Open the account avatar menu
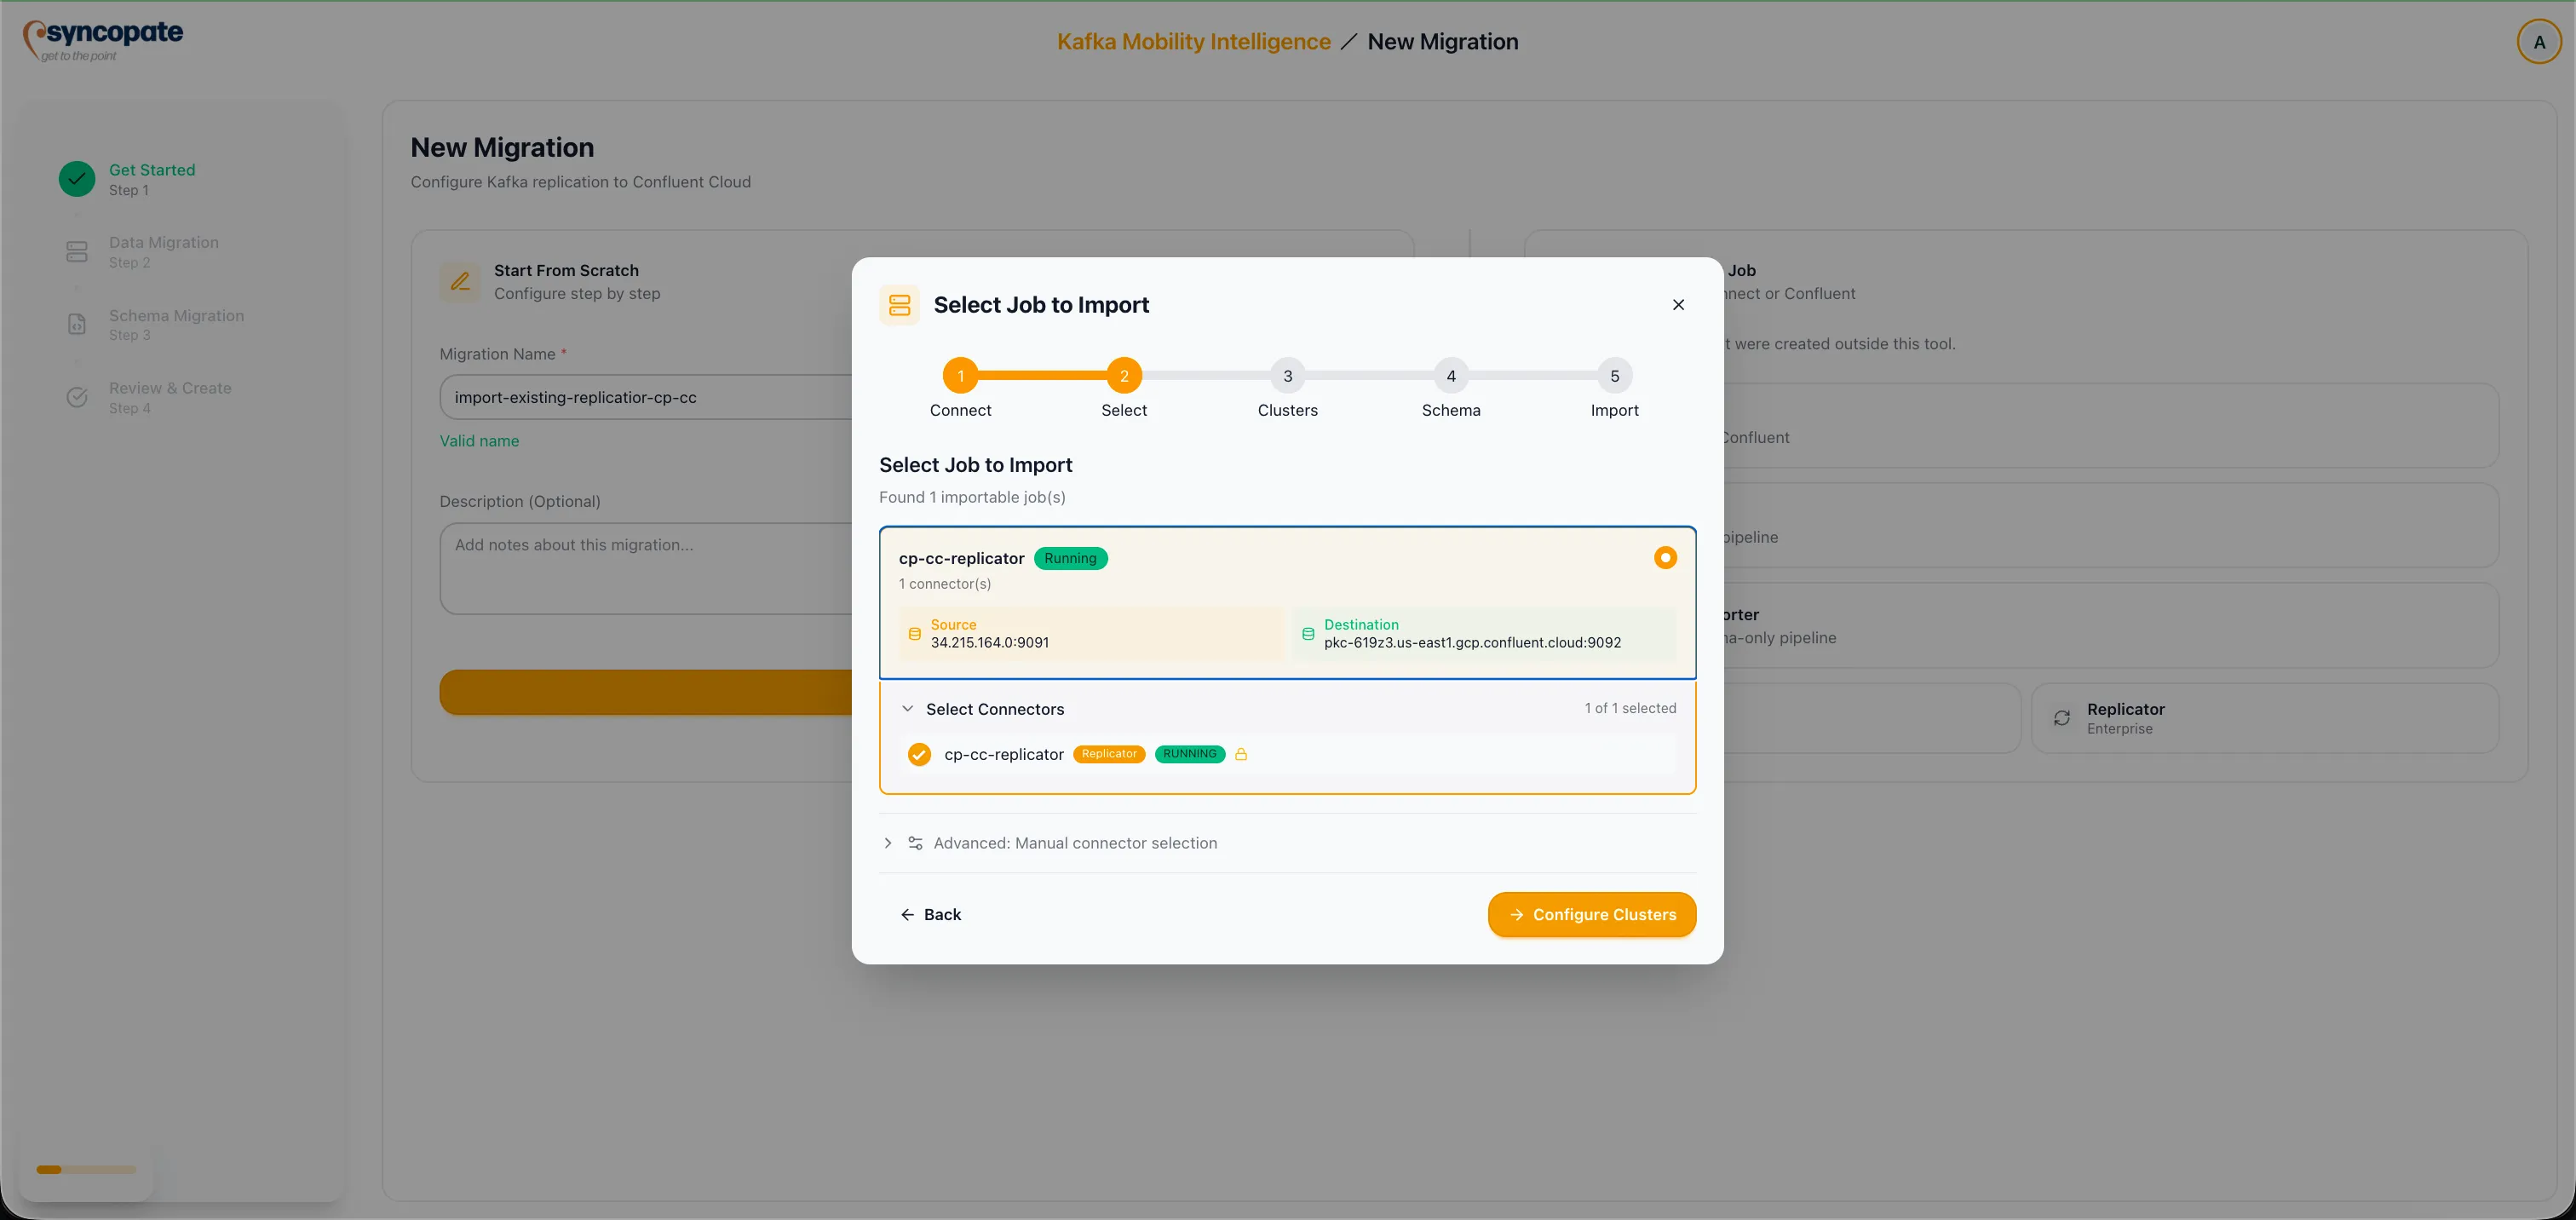This screenshot has width=2576, height=1220. 2538,41
